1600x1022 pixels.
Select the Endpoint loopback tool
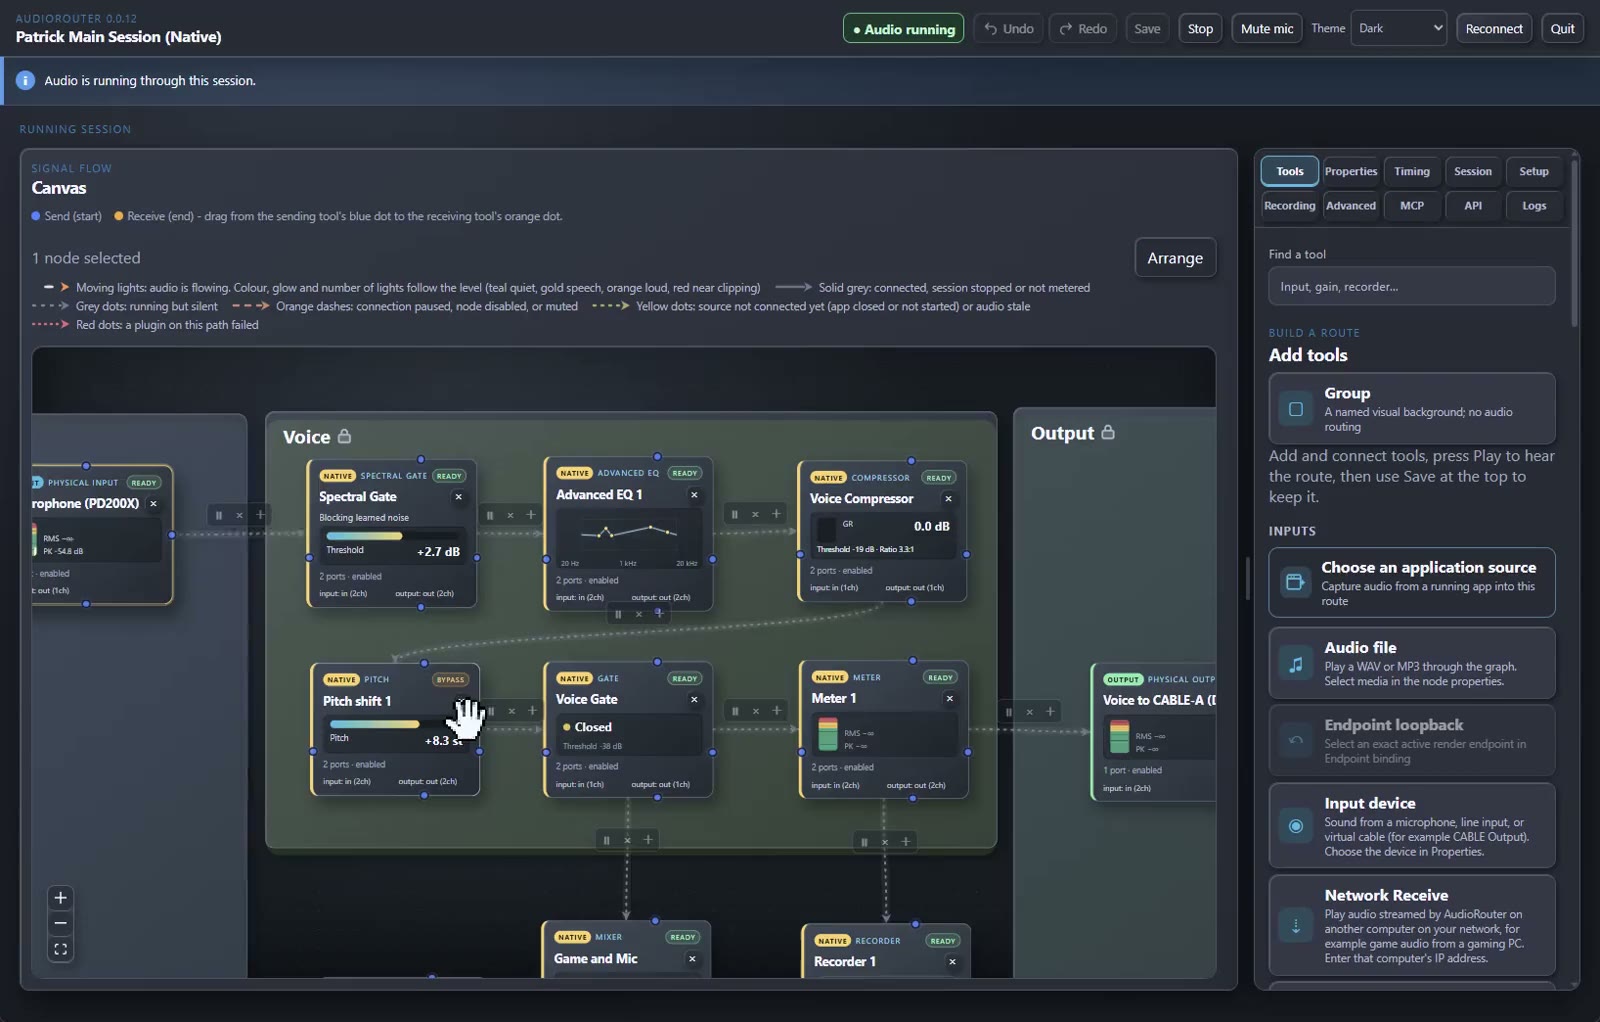point(1412,740)
